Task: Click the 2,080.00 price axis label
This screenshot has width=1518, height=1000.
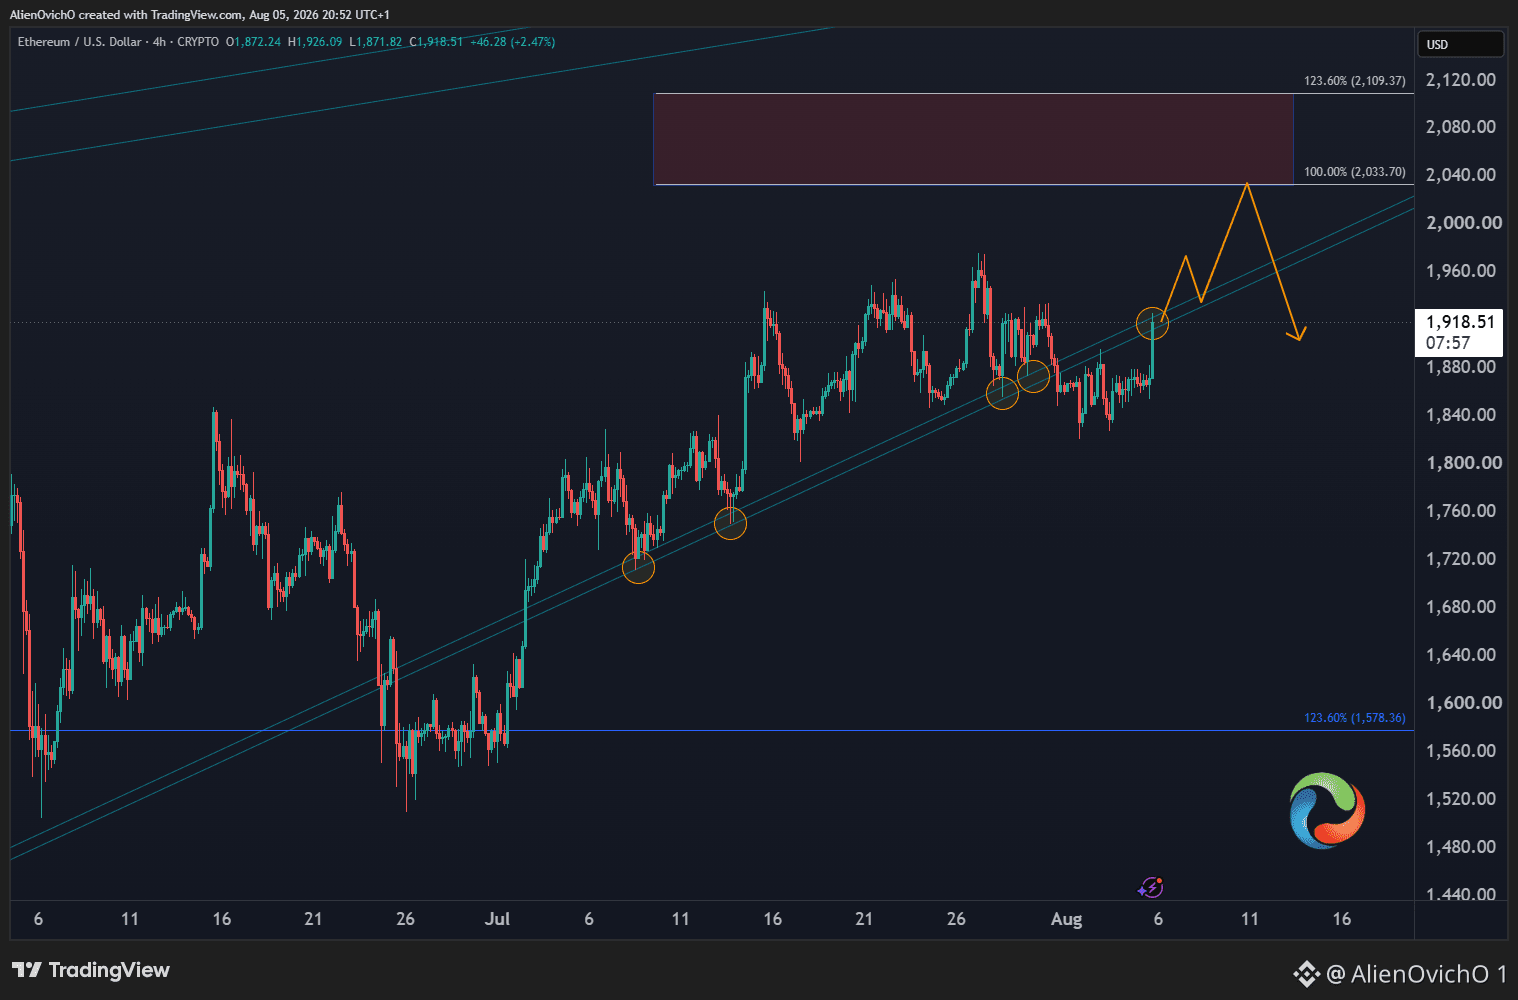Action: click(1461, 127)
